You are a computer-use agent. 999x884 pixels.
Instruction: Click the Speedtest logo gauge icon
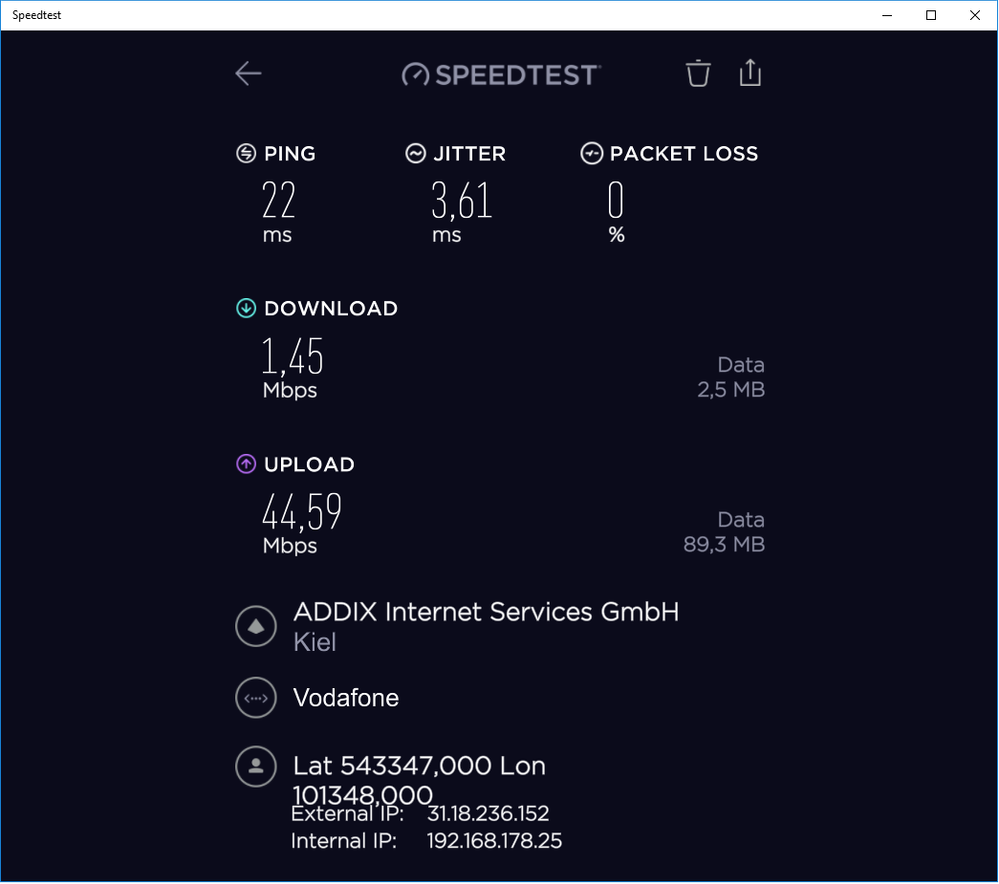pos(414,73)
